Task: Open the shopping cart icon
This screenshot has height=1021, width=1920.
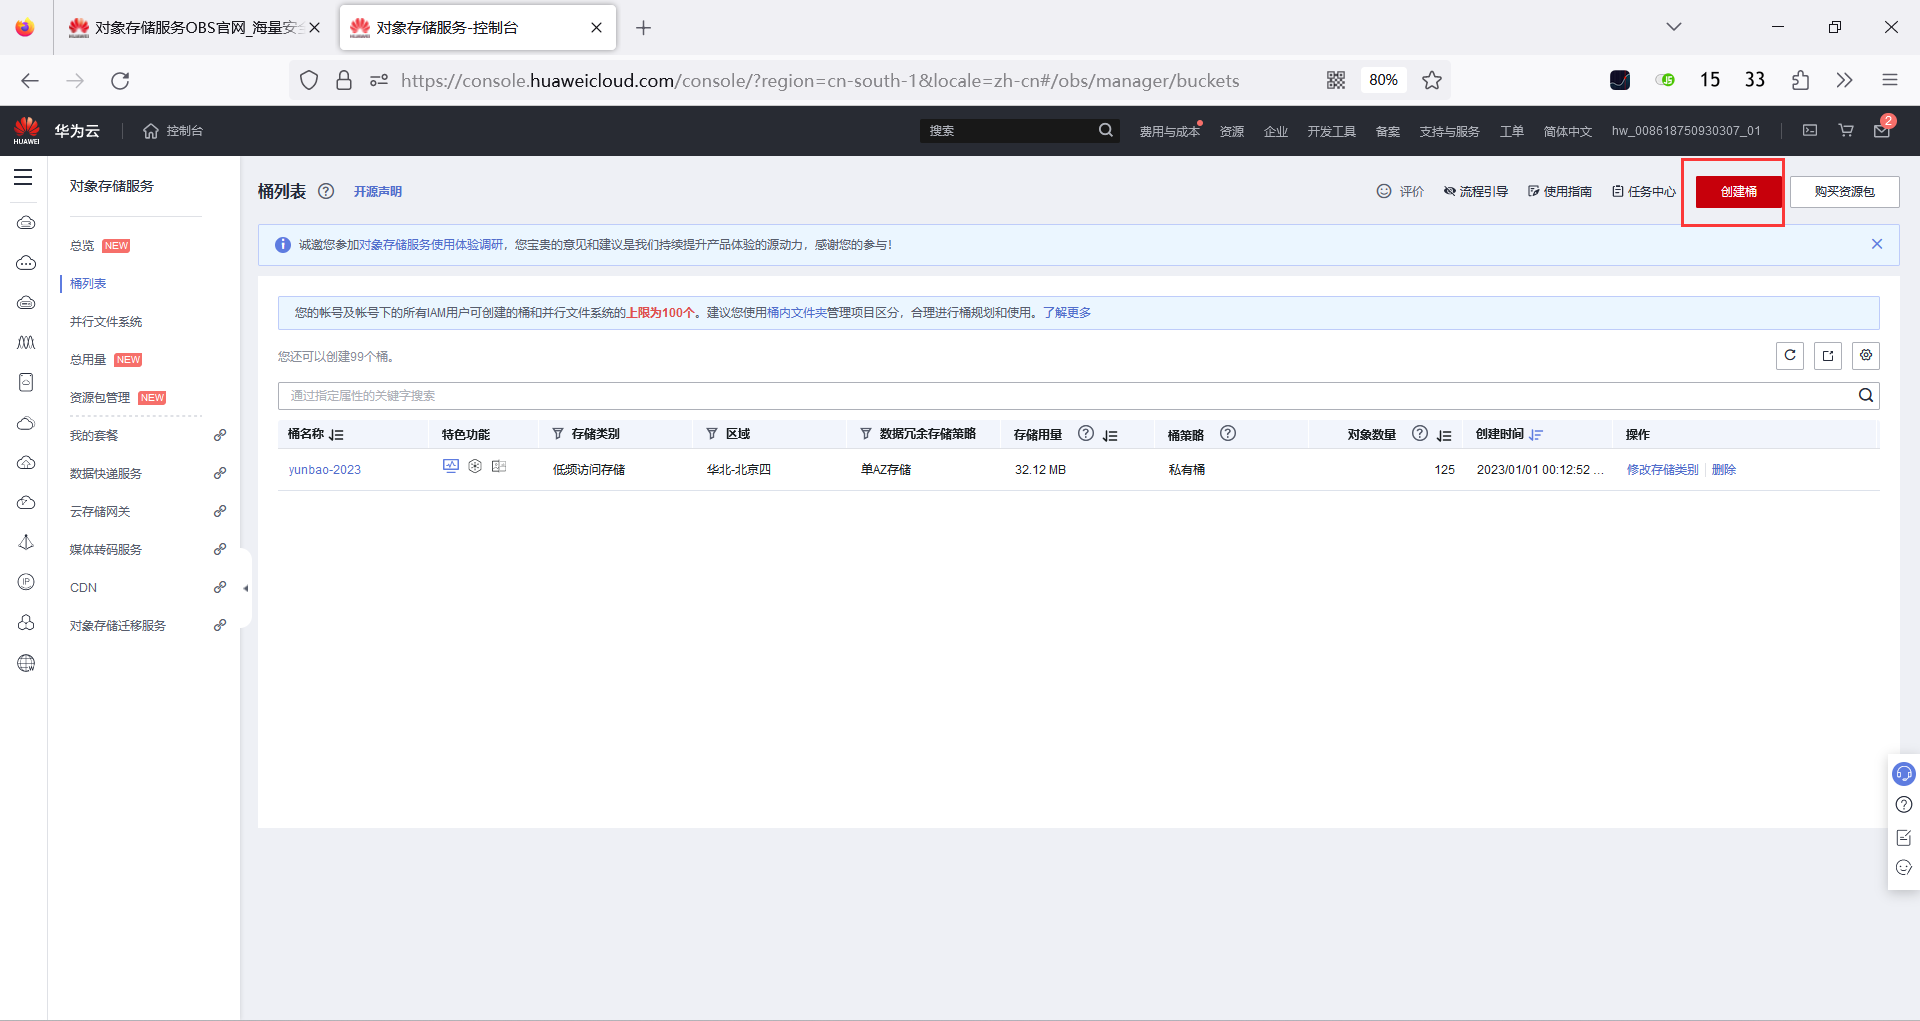Action: [x=1846, y=131]
